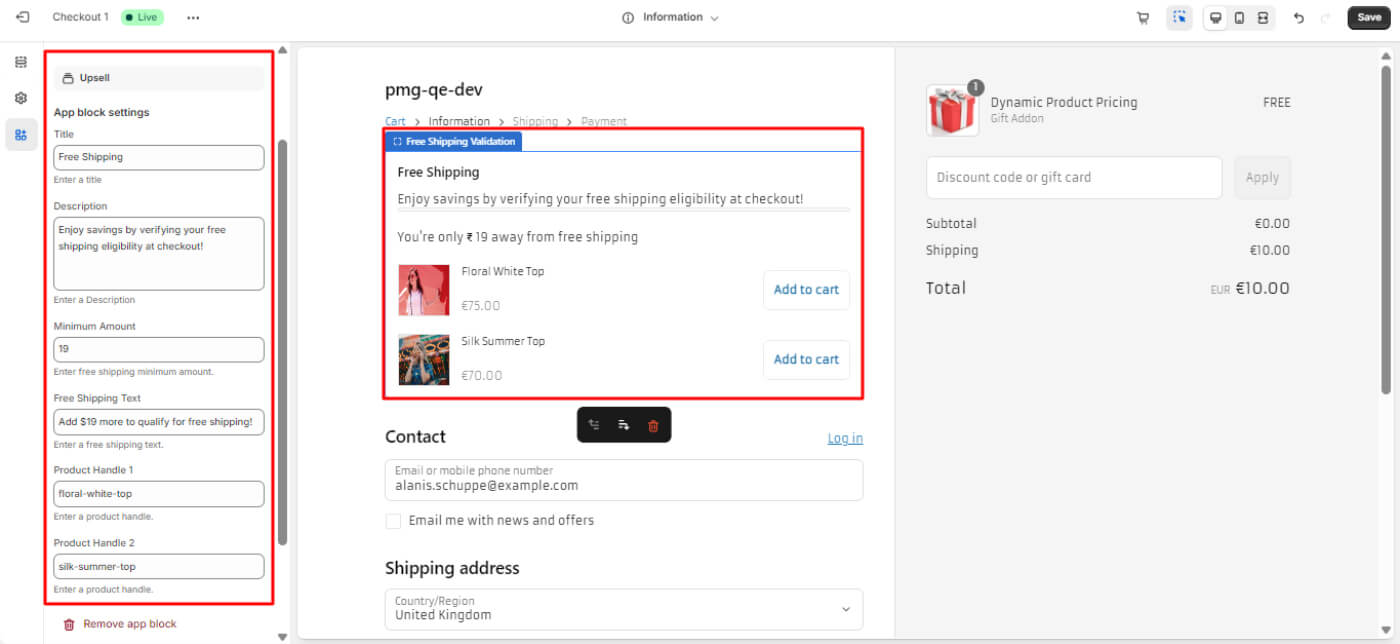Viewport: 1400px width, 644px height.
Task: Open the Sections panel in sidebar
Action: (21, 62)
